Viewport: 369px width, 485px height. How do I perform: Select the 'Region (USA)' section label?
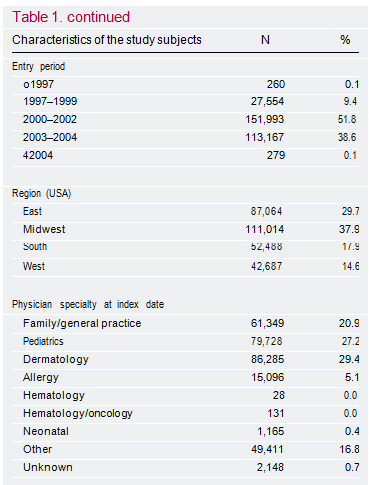click(x=42, y=193)
